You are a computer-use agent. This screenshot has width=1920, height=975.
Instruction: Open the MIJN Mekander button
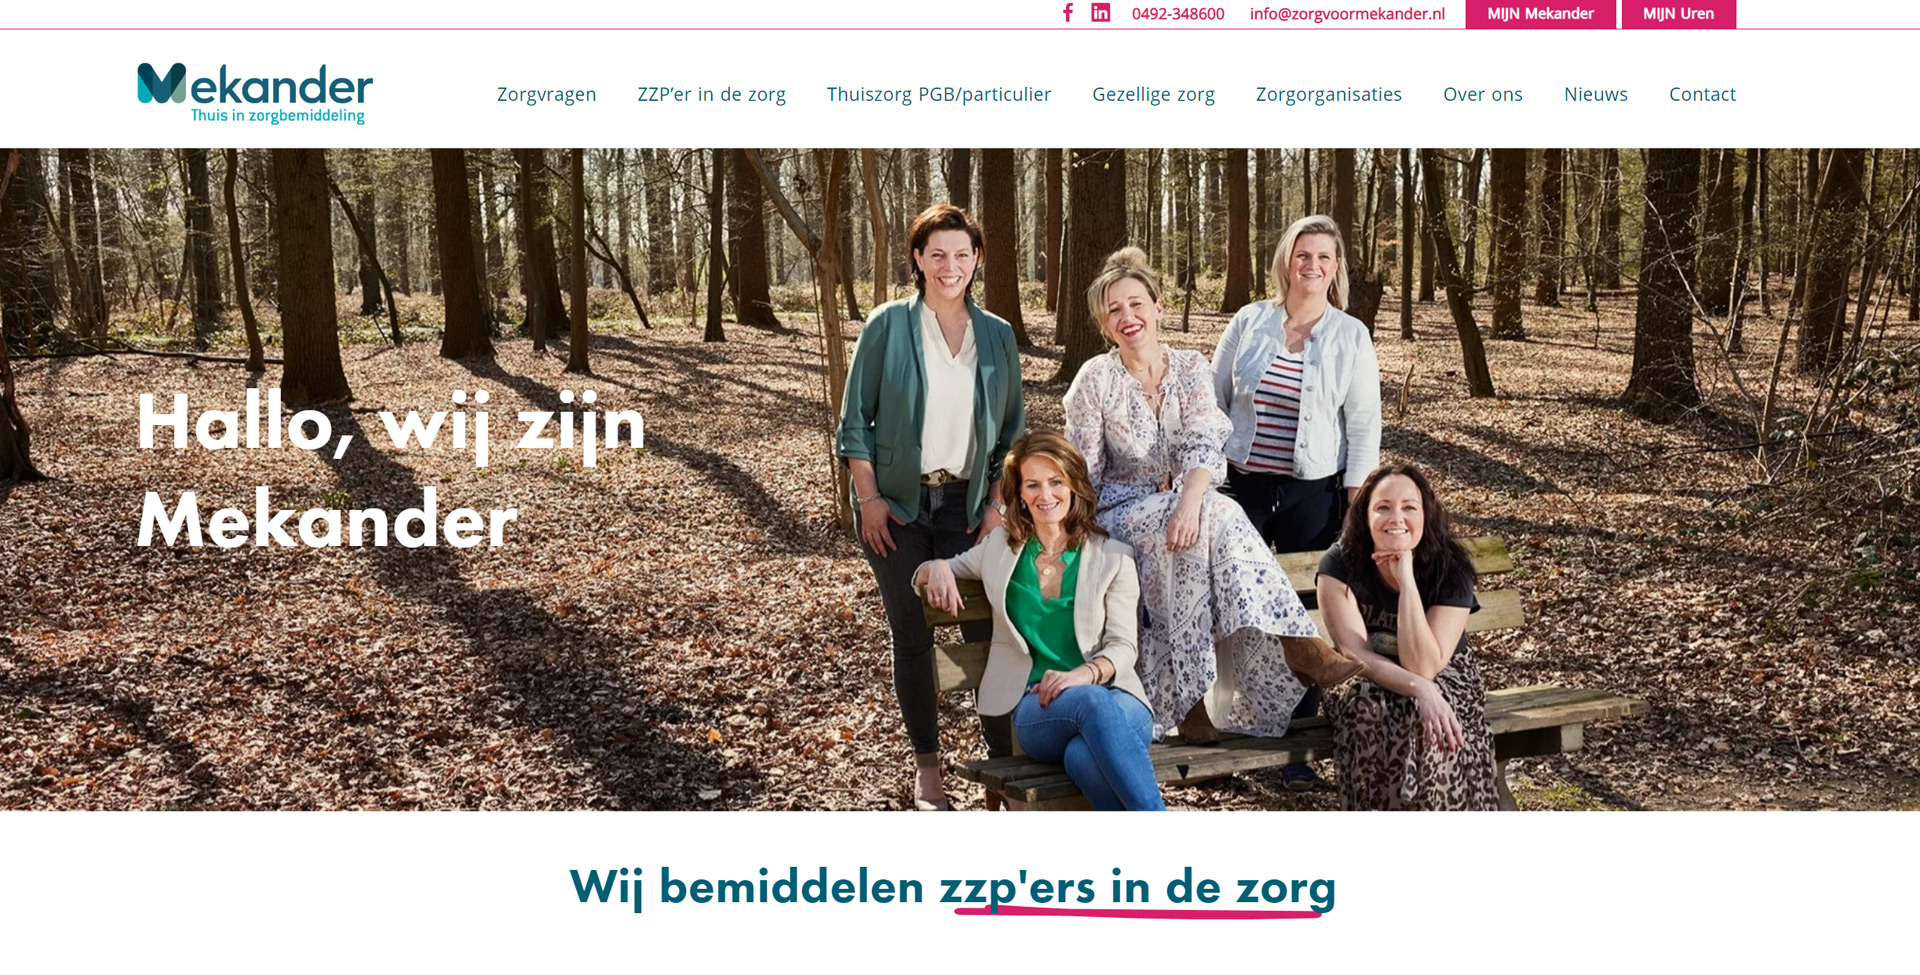pos(1540,14)
